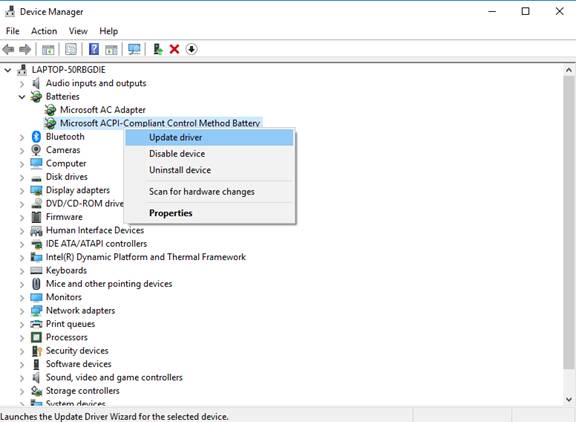The image size is (576, 422).
Task: Open the View menu
Action: pyautogui.click(x=78, y=31)
